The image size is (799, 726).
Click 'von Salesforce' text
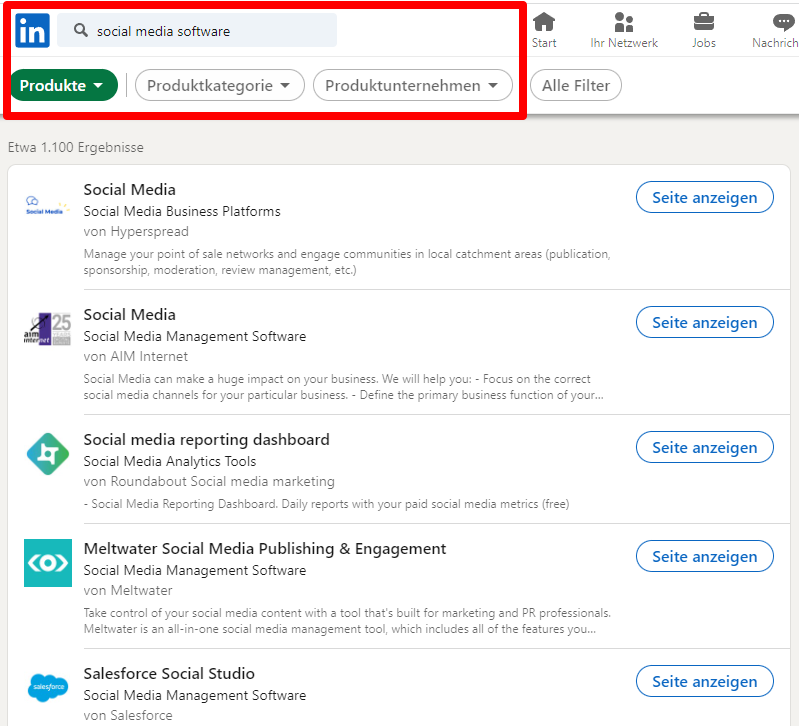pos(128,715)
